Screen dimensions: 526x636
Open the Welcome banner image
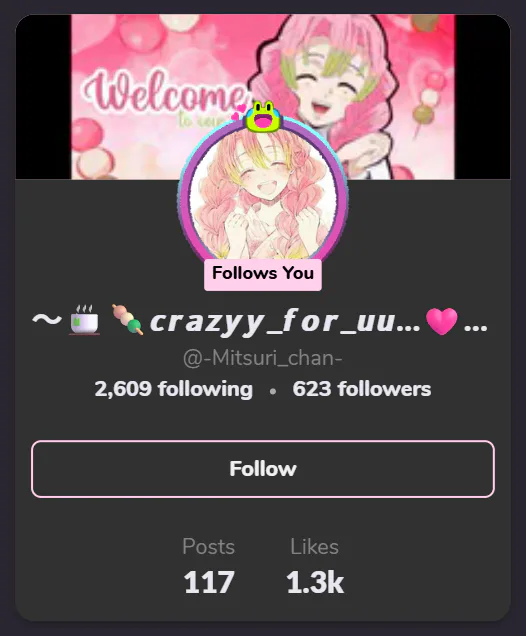point(263,97)
